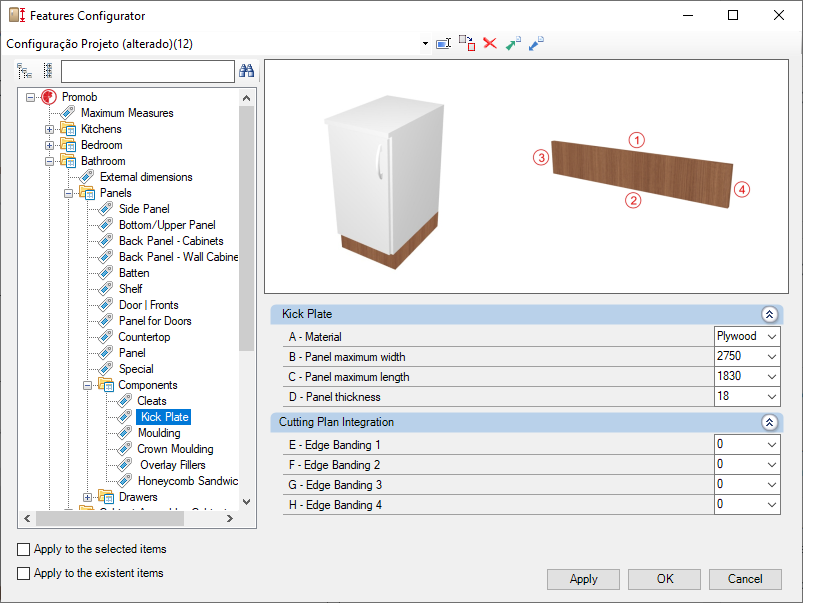Collapse the Panels tree node
The image size is (813, 605).
(x=68, y=193)
